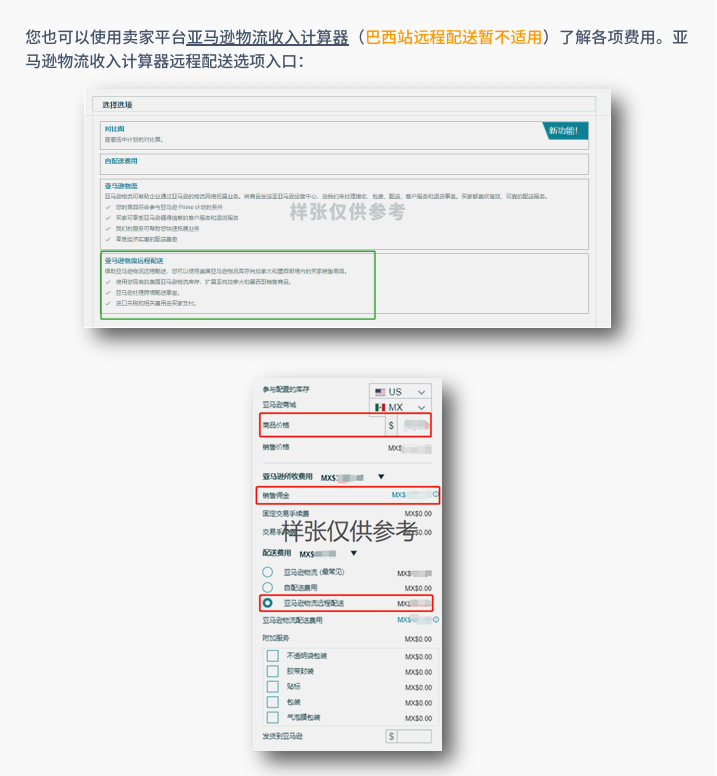
Task: Select the 亚马逊物流远程配送 option card title
Action: (134, 260)
